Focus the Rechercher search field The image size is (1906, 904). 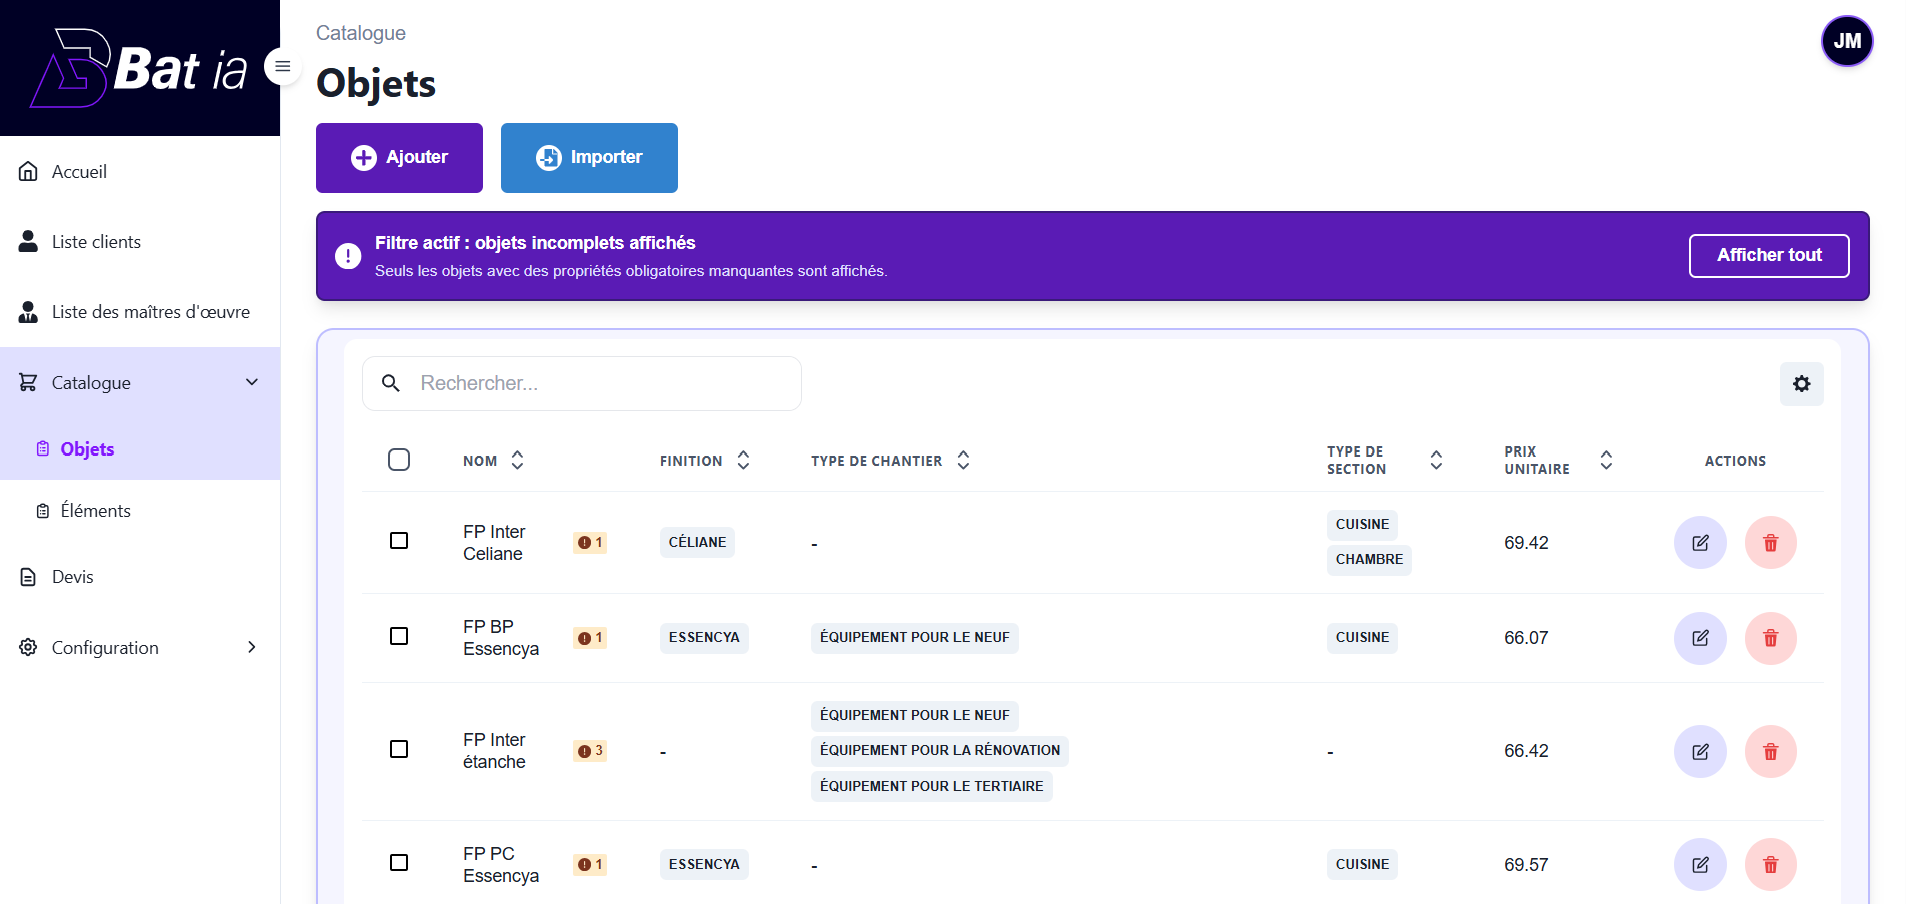coord(600,384)
